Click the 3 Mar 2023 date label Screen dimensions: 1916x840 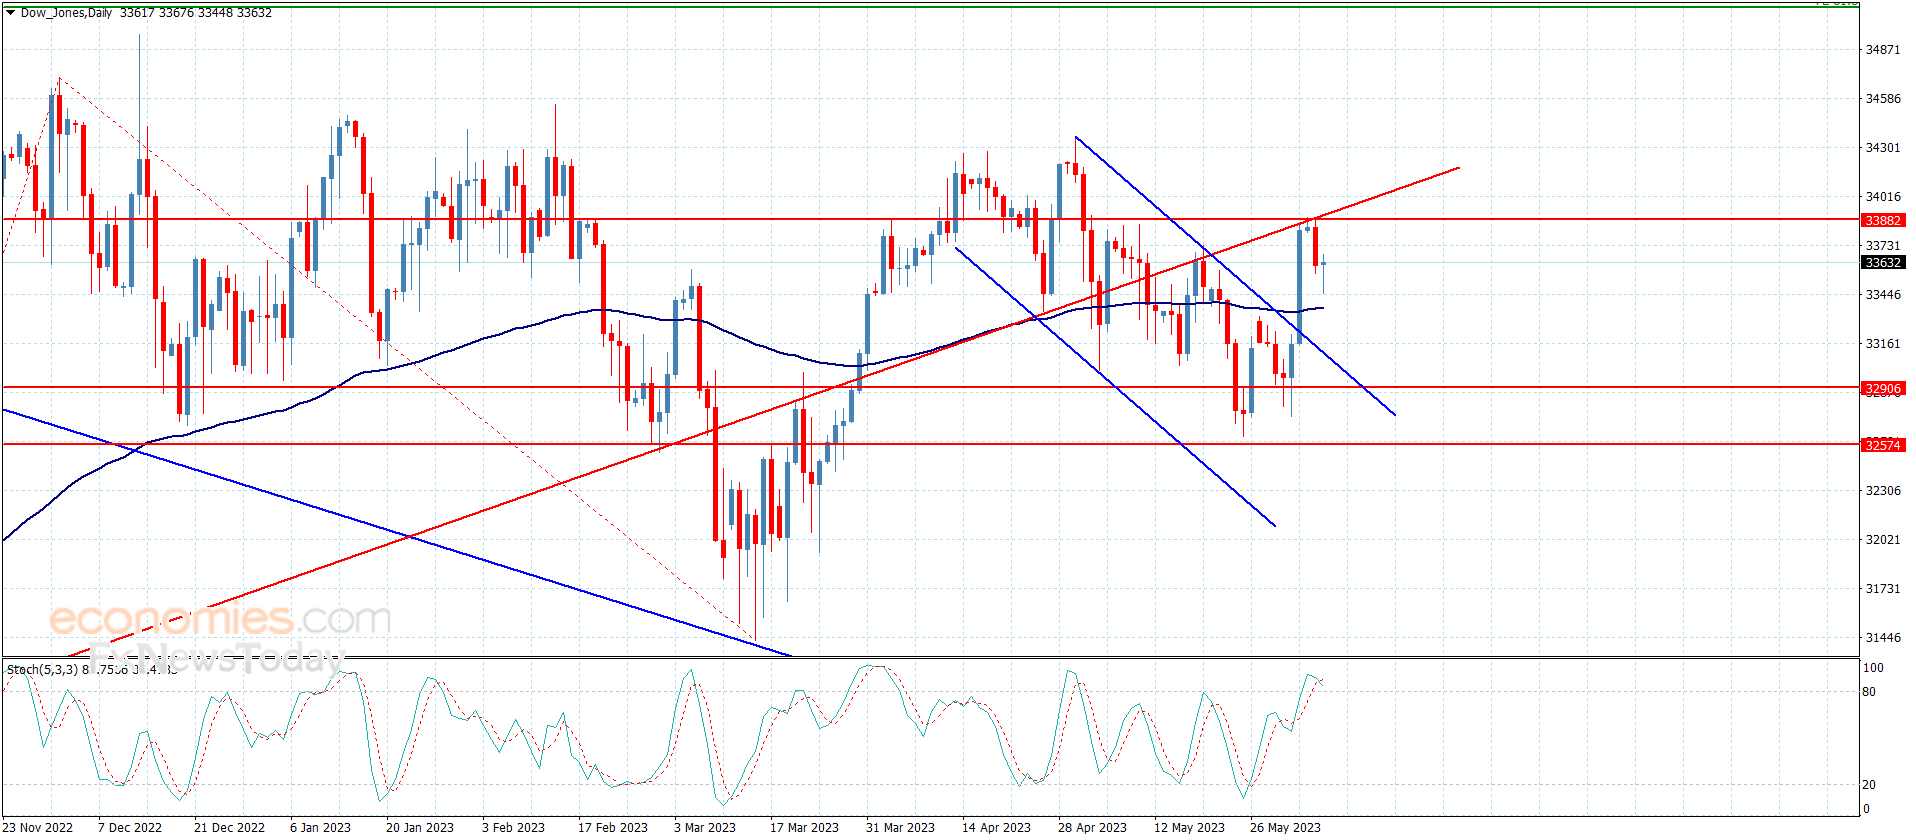click(x=705, y=827)
